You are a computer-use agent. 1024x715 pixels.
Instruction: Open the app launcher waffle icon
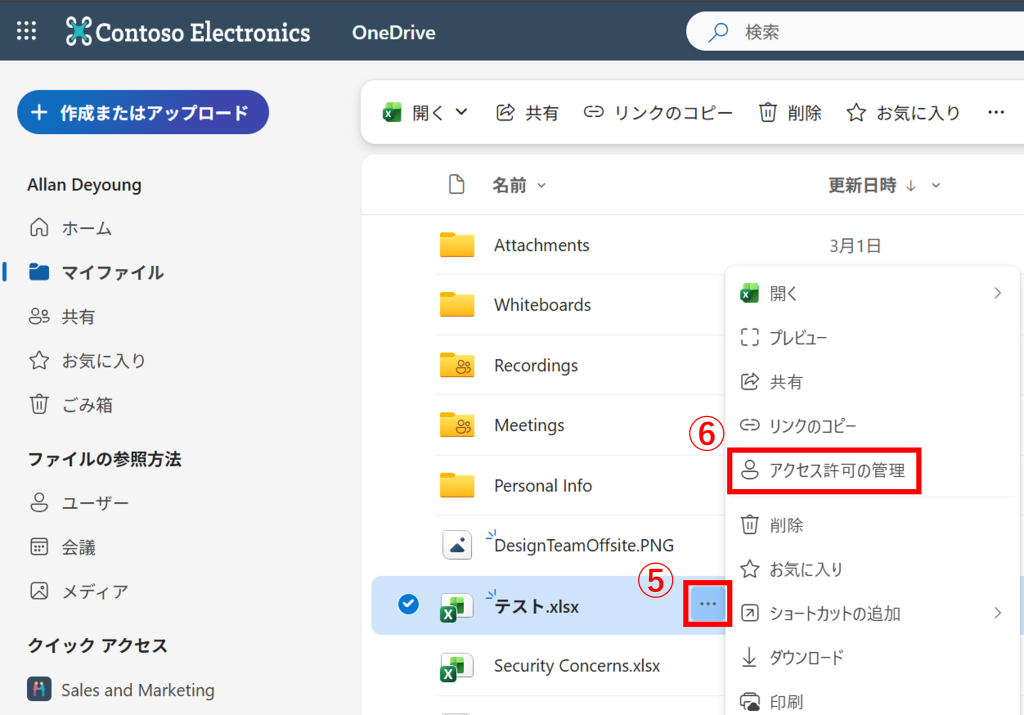[27, 31]
